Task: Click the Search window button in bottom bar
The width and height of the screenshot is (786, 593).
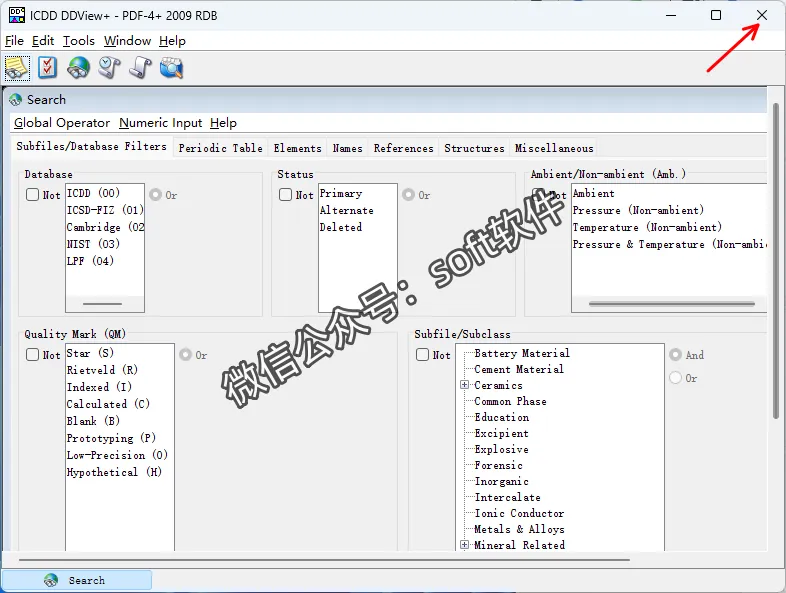Action: tap(77, 580)
